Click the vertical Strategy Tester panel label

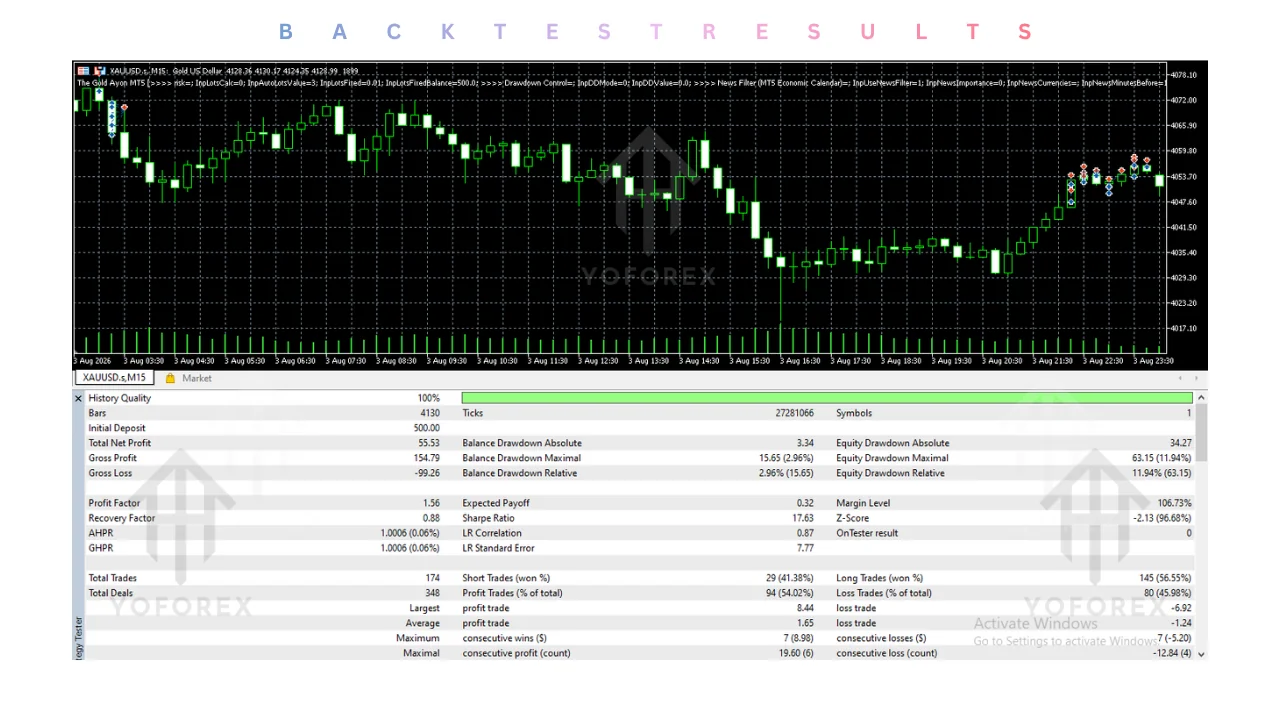pyautogui.click(x=79, y=638)
